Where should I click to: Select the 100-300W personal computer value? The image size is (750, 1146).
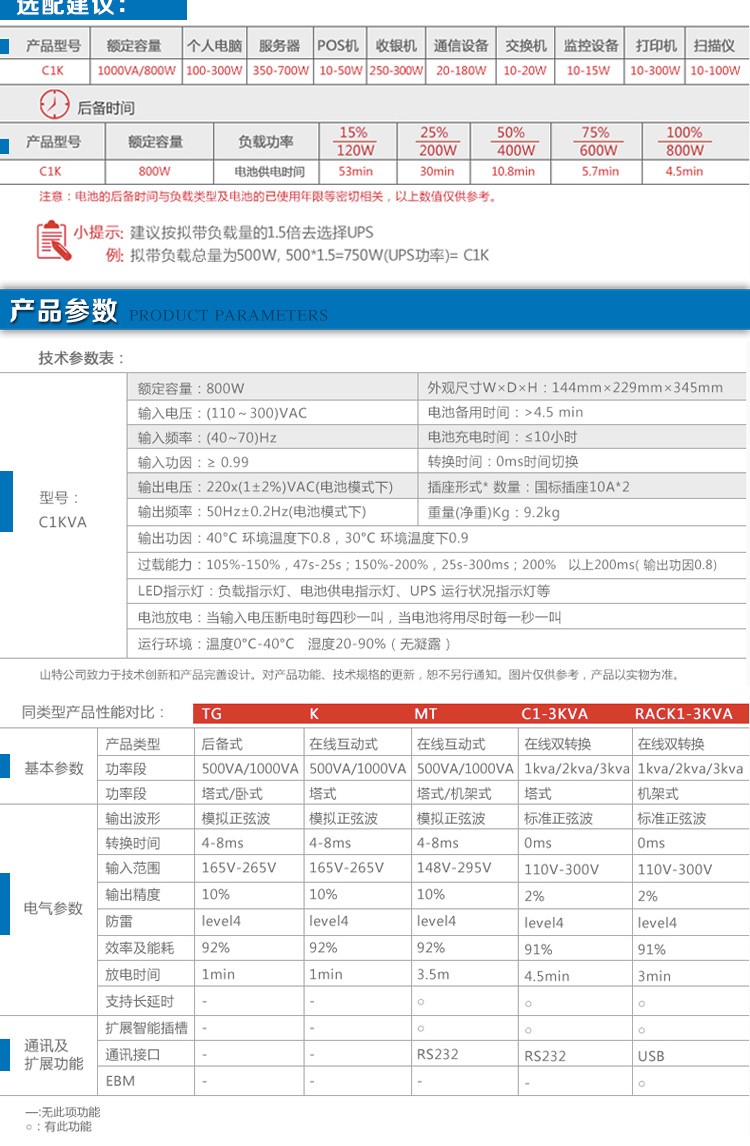214,71
